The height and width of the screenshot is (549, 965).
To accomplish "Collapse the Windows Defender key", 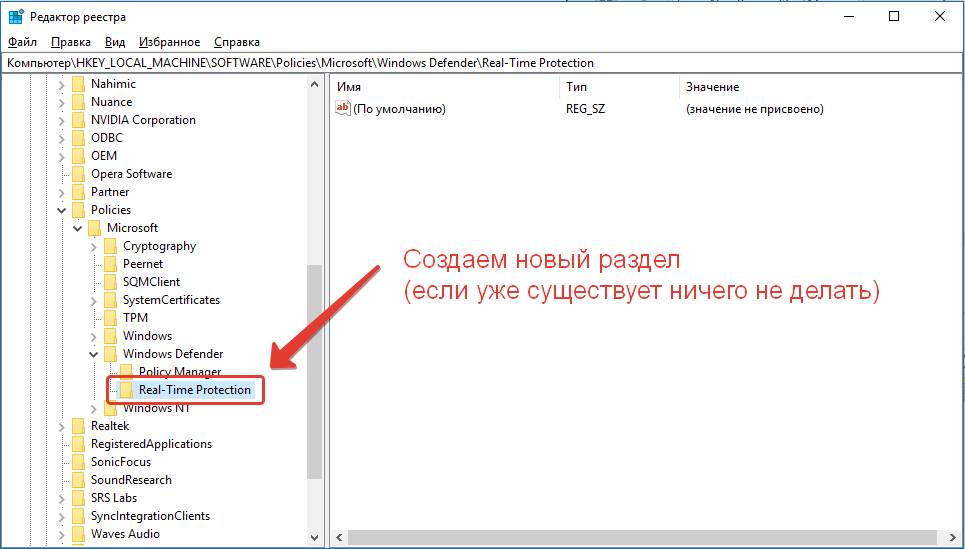I will [x=94, y=354].
